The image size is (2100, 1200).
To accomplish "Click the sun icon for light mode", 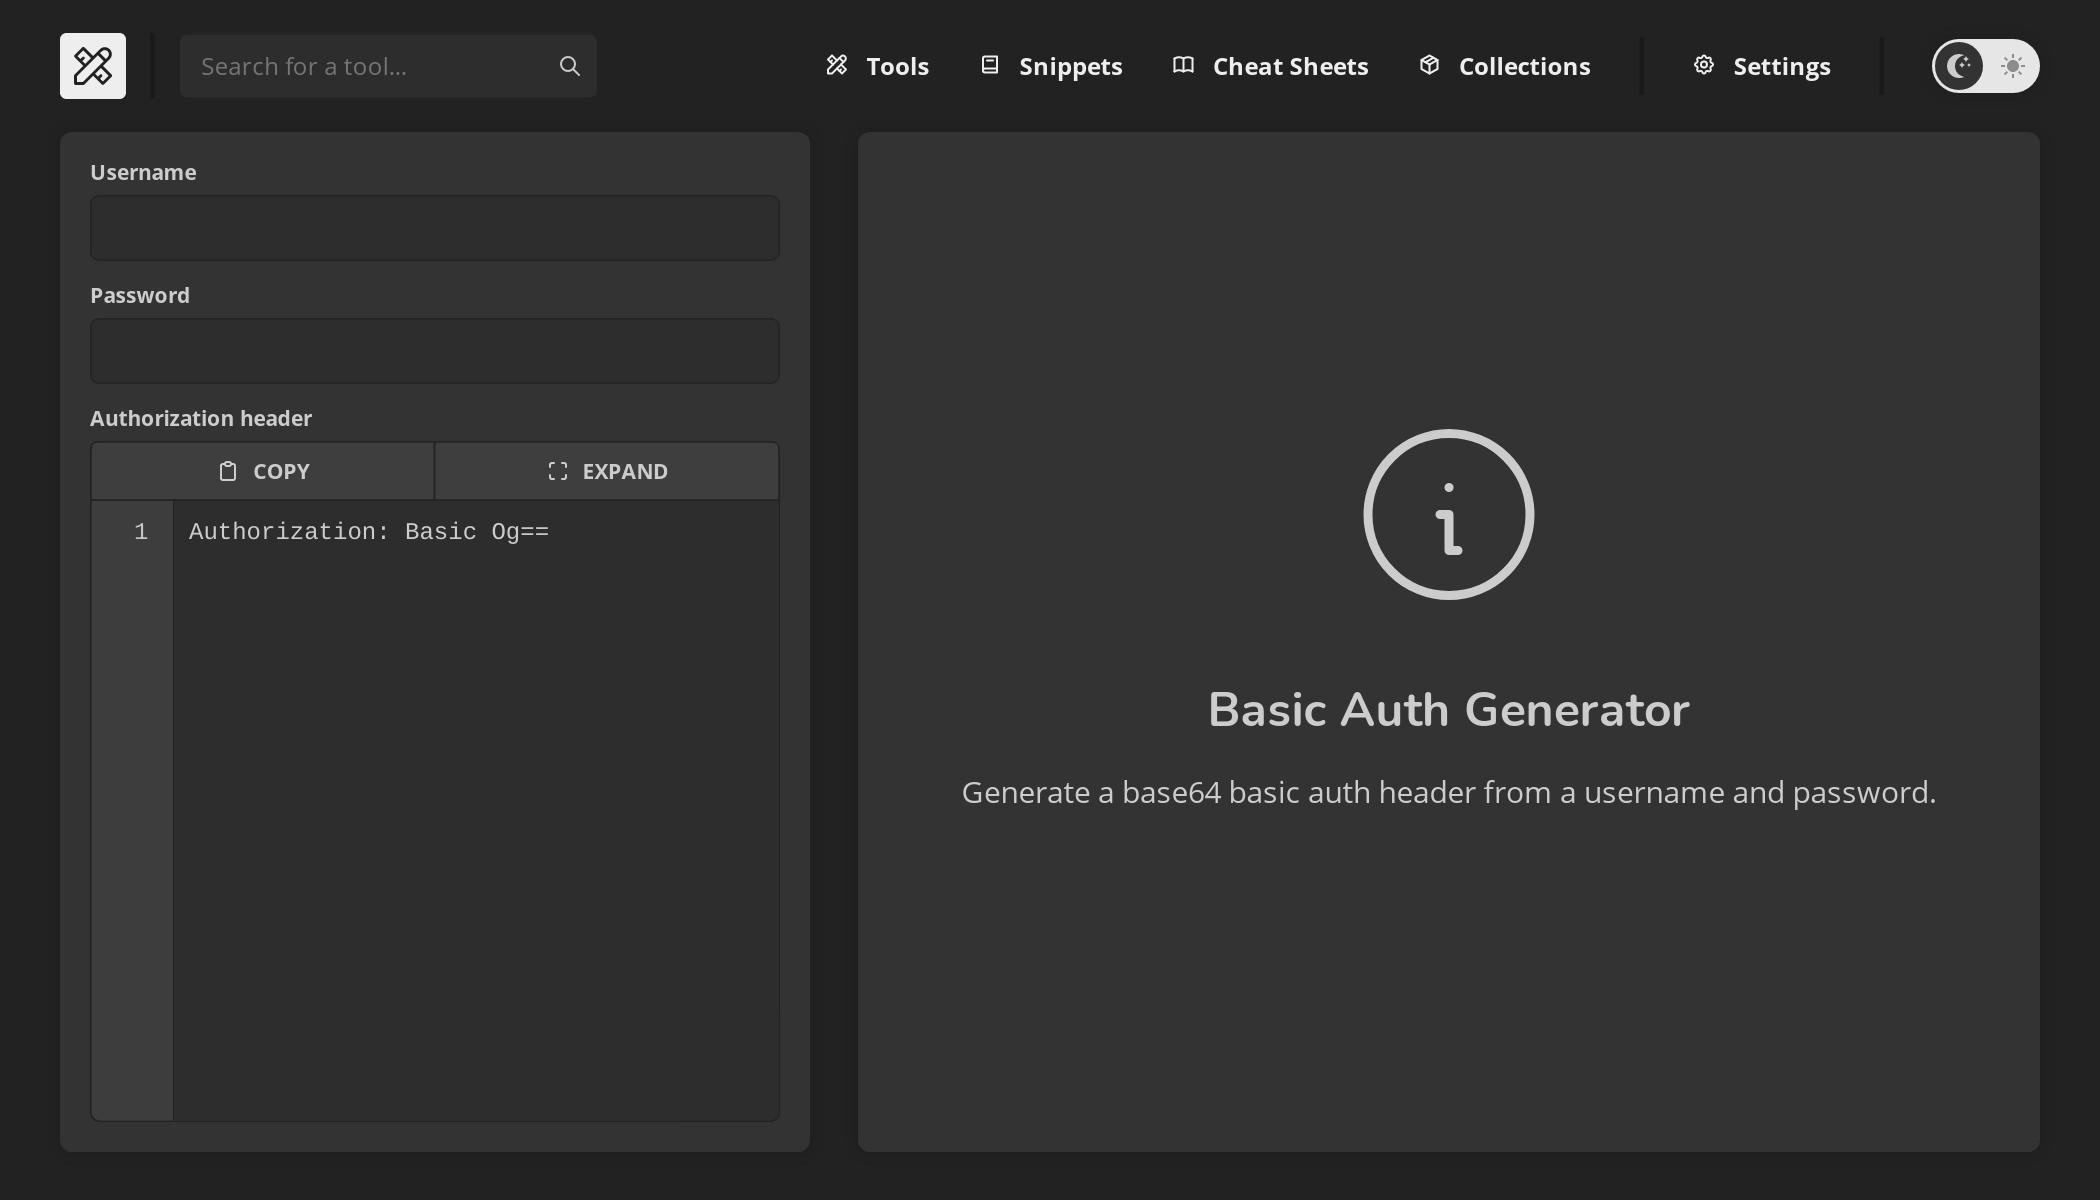I will [2012, 66].
